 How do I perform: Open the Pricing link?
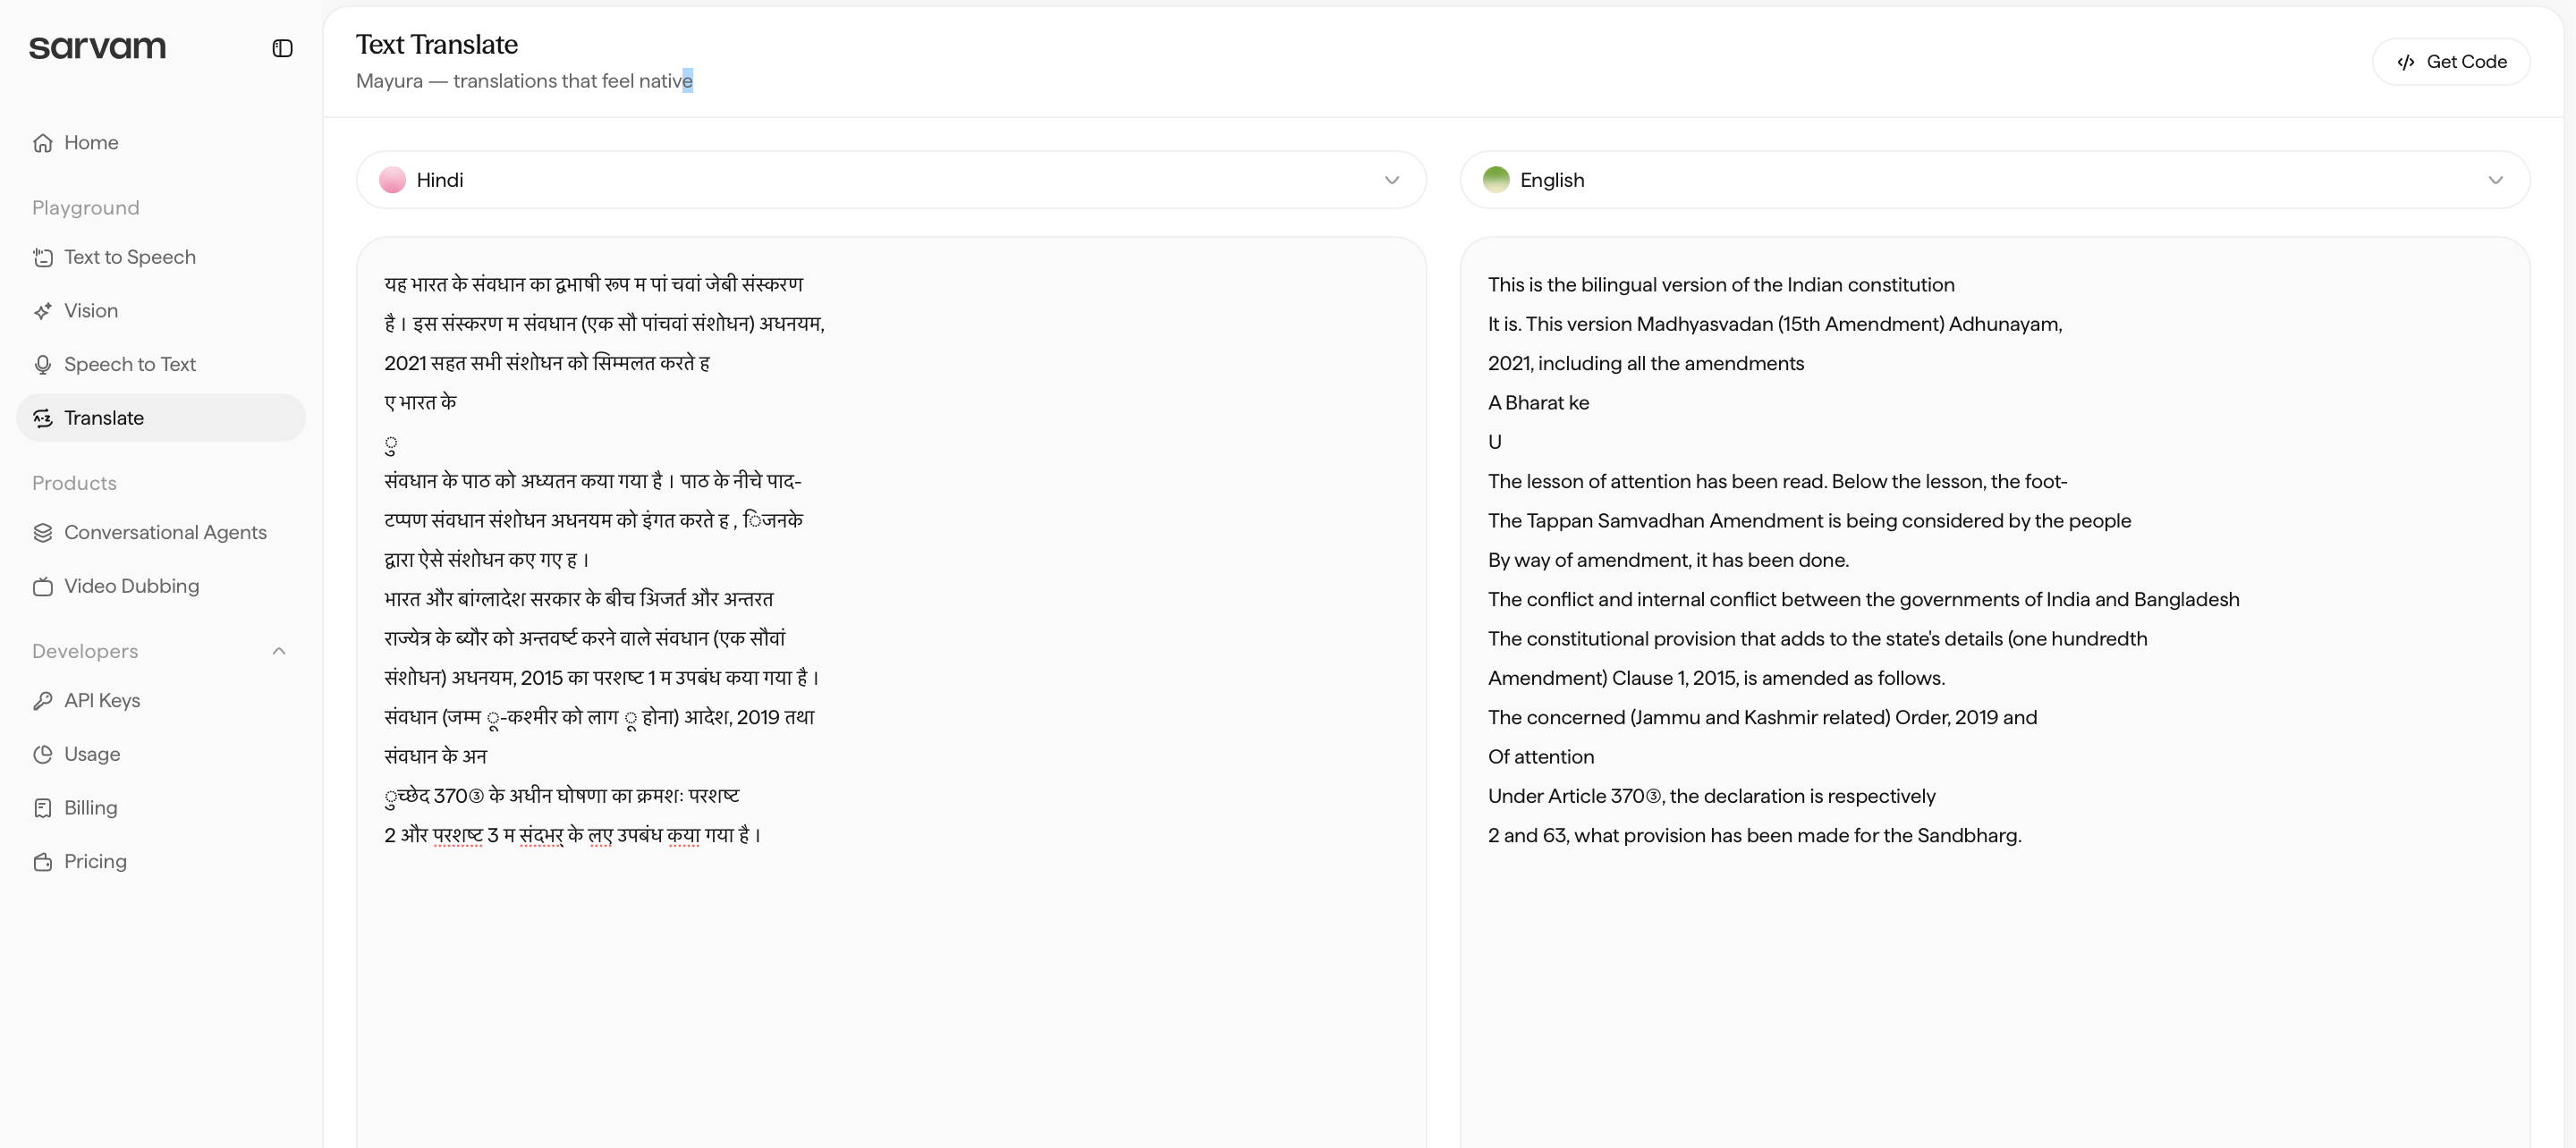[x=95, y=861]
